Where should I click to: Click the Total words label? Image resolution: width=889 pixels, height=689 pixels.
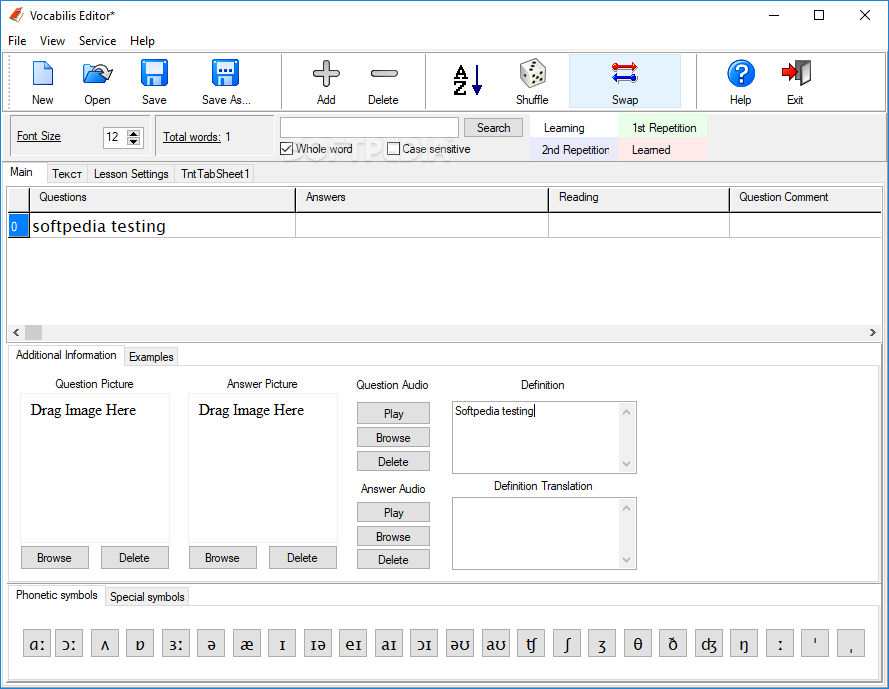click(x=192, y=137)
